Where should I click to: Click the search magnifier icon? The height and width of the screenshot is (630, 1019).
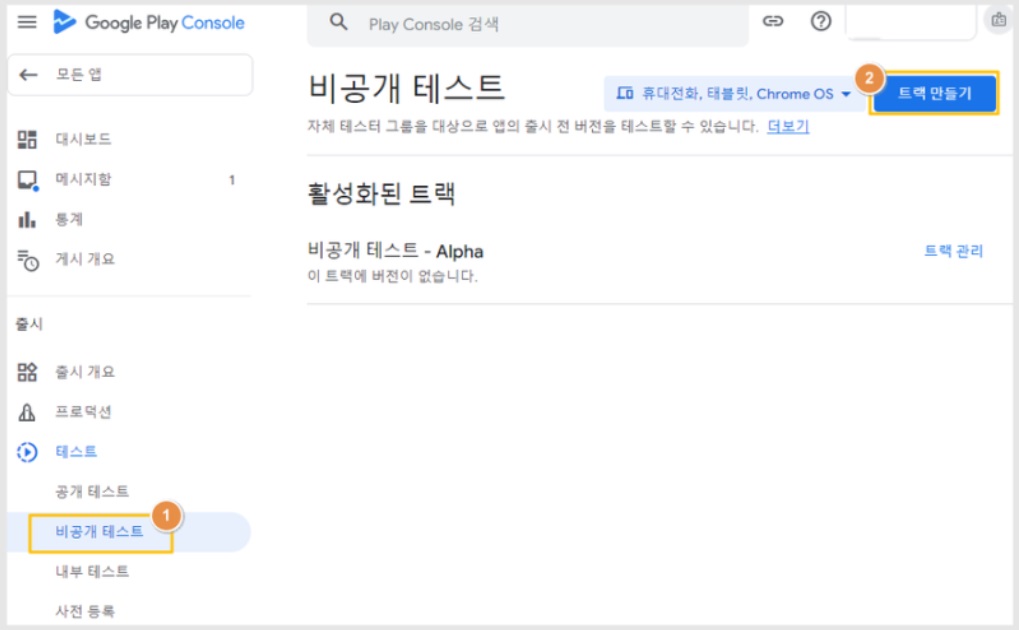(339, 23)
